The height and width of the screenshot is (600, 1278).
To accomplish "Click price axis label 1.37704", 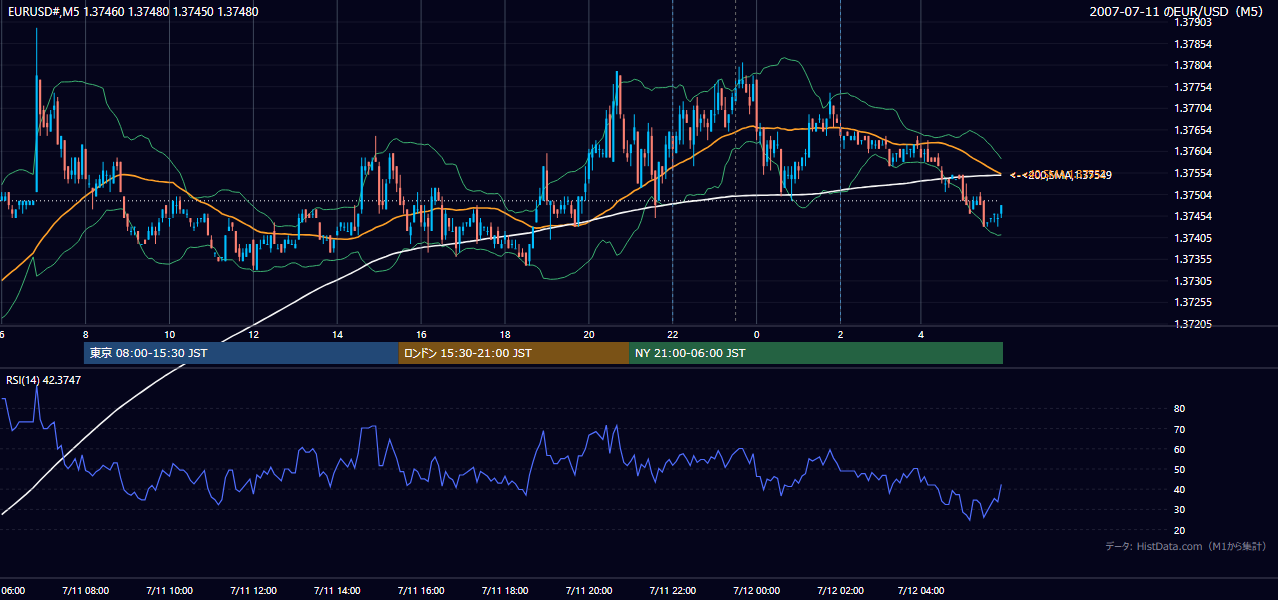I will click(1193, 108).
